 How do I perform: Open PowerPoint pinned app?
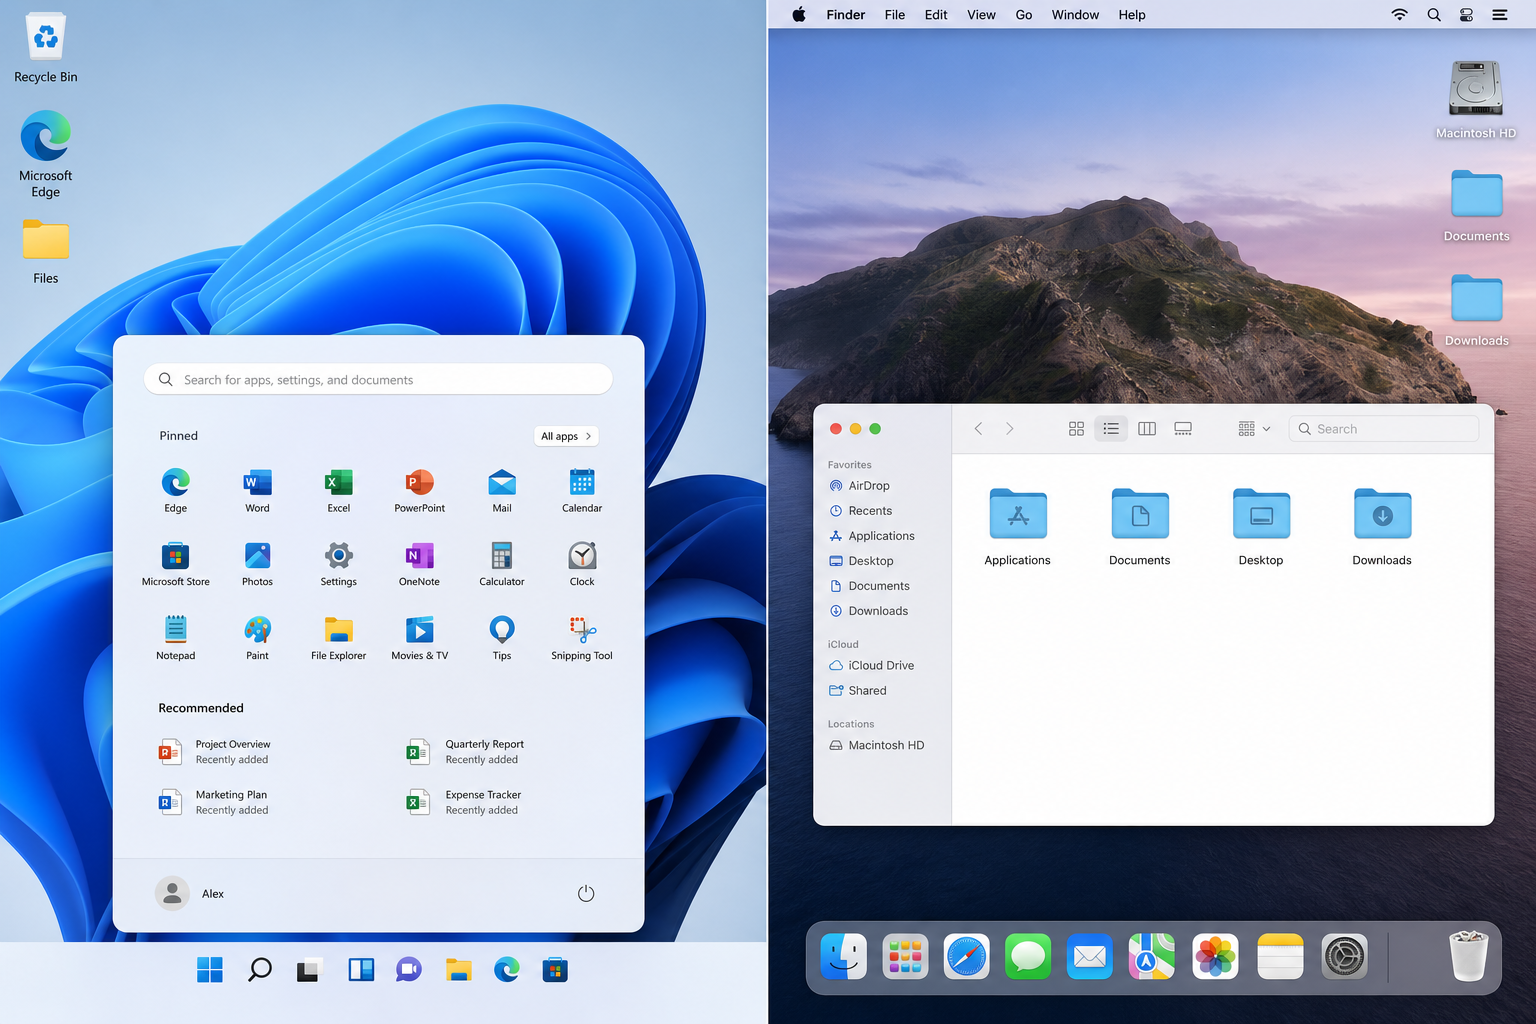(x=420, y=490)
